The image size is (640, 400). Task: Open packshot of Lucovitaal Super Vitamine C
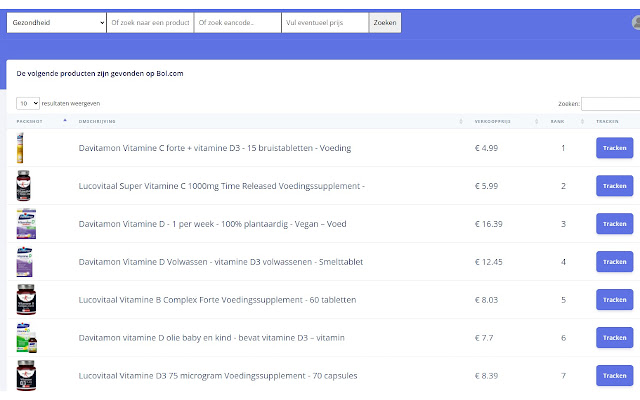(x=23, y=186)
